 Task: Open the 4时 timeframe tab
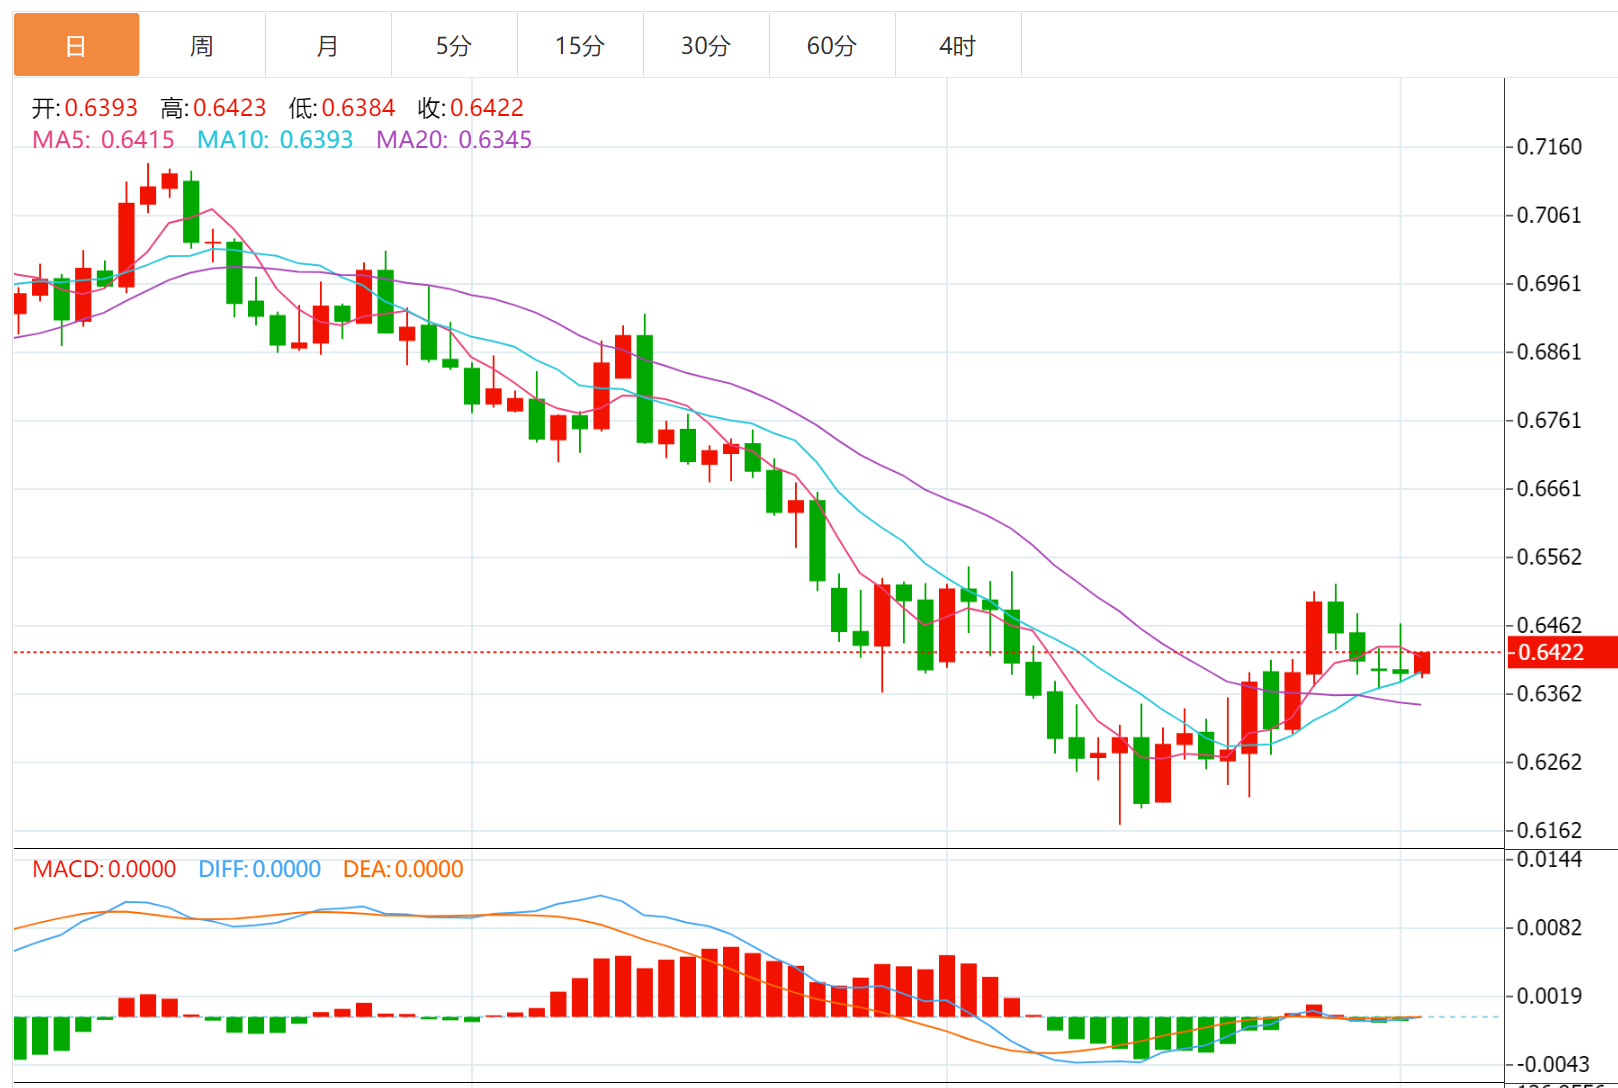(x=958, y=45)
